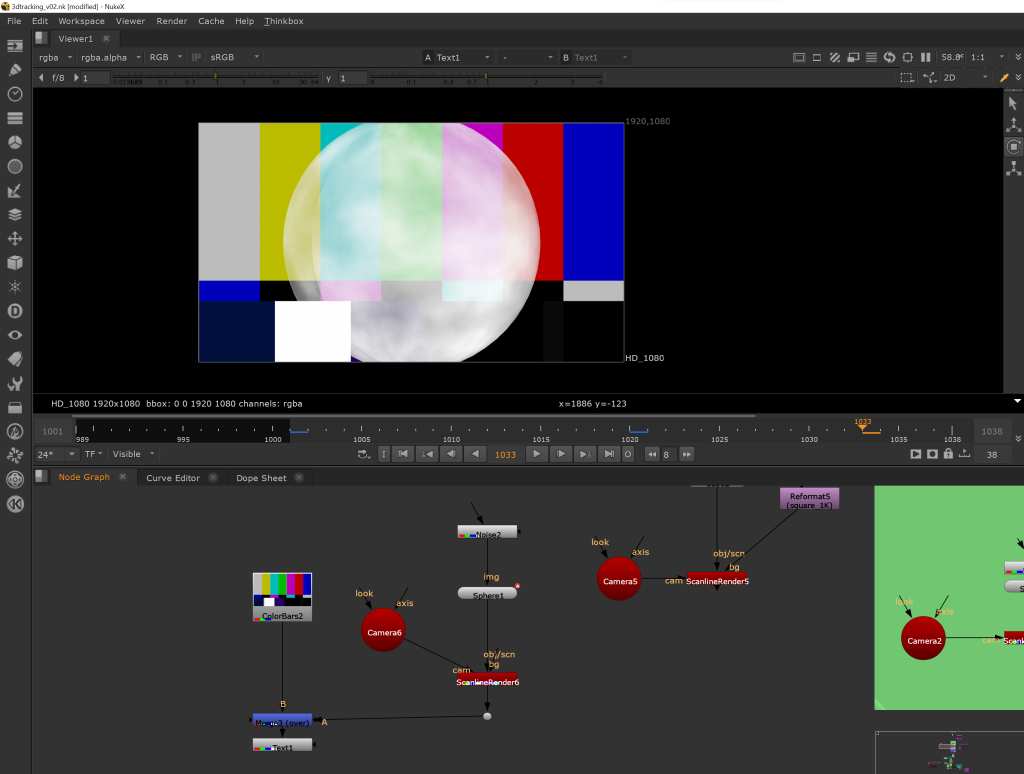Open the sRGB viewer colorspace dropdown
This screenshot has width=1024, height=774.
234,57
